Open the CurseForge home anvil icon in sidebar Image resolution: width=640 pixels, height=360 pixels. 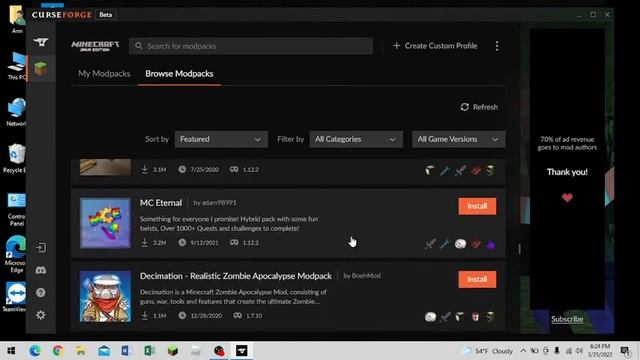41,42
